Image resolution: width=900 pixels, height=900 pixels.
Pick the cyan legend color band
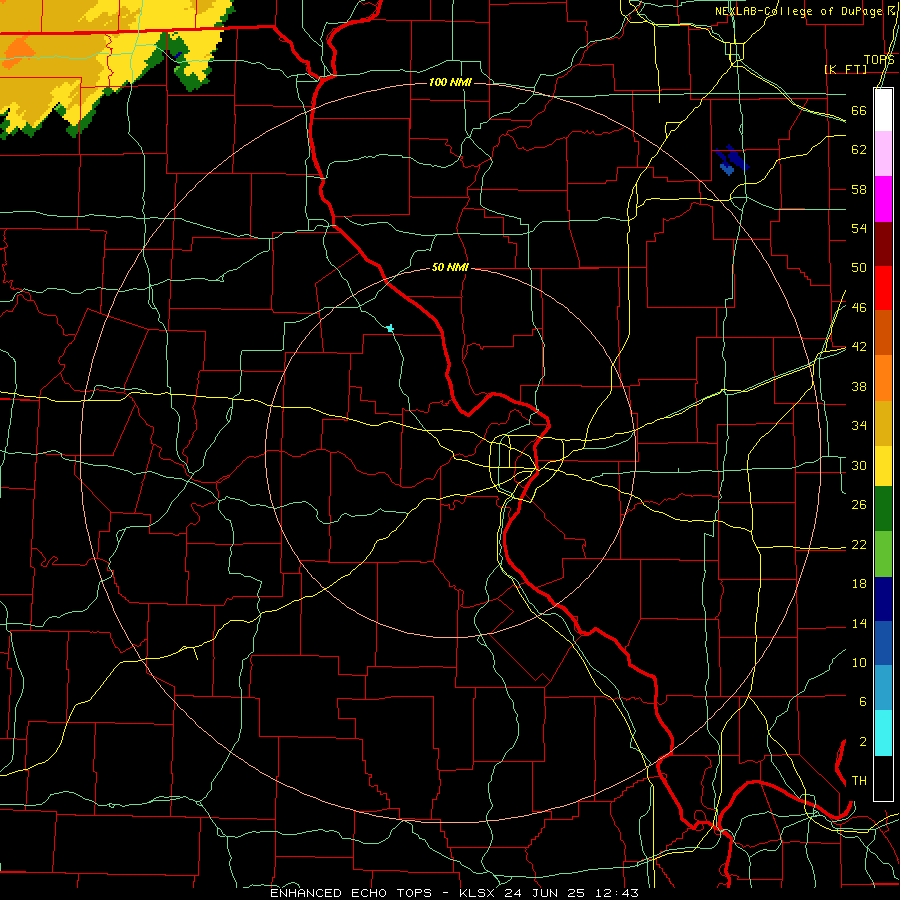pos(883,733)
